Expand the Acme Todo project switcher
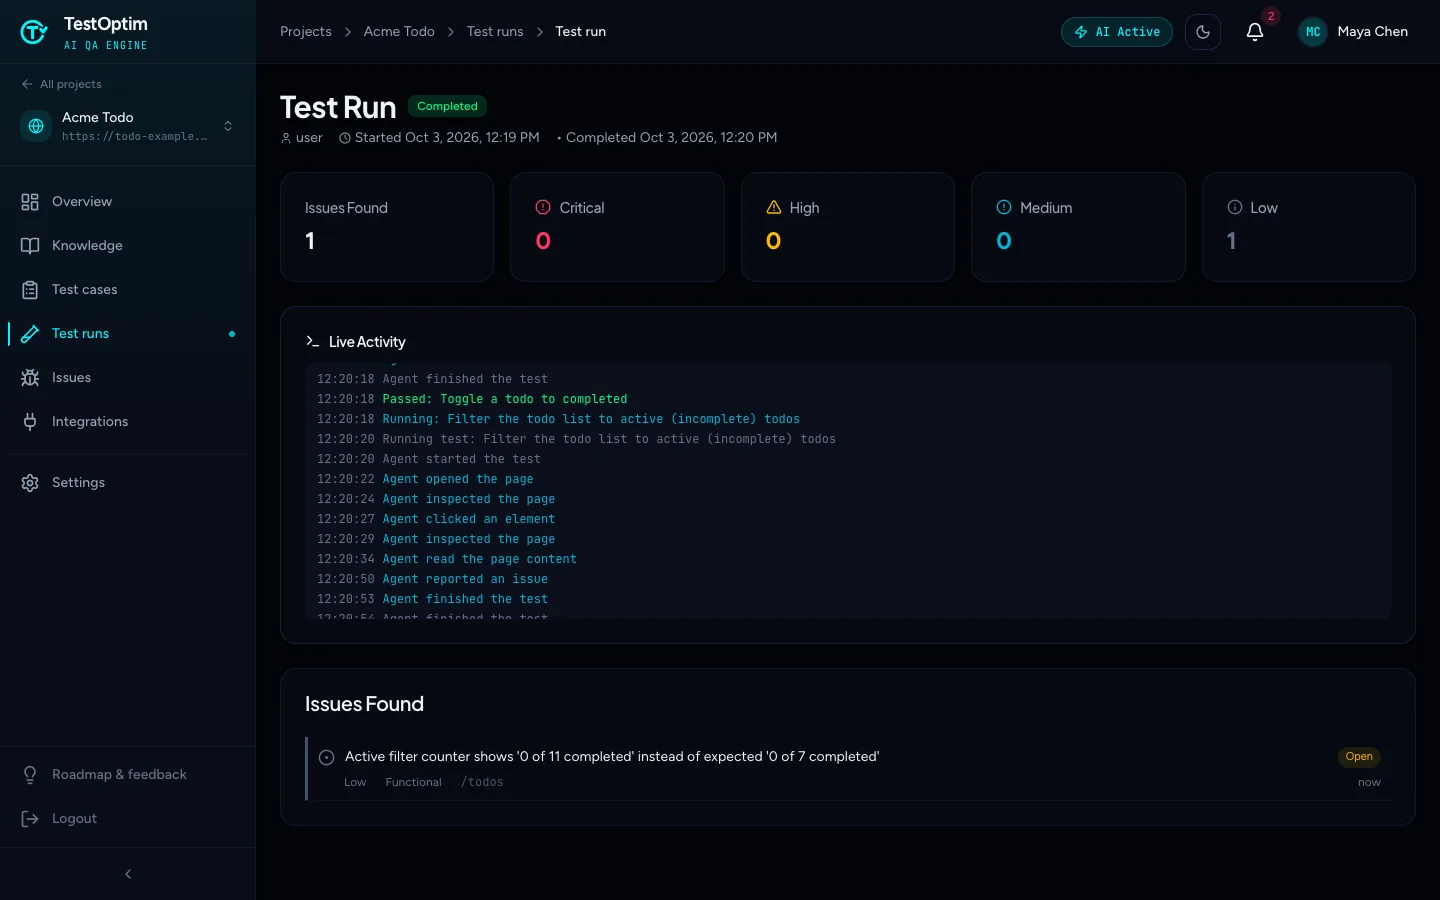Viewport: 1440px width, 900px height. tap(228, 126)
